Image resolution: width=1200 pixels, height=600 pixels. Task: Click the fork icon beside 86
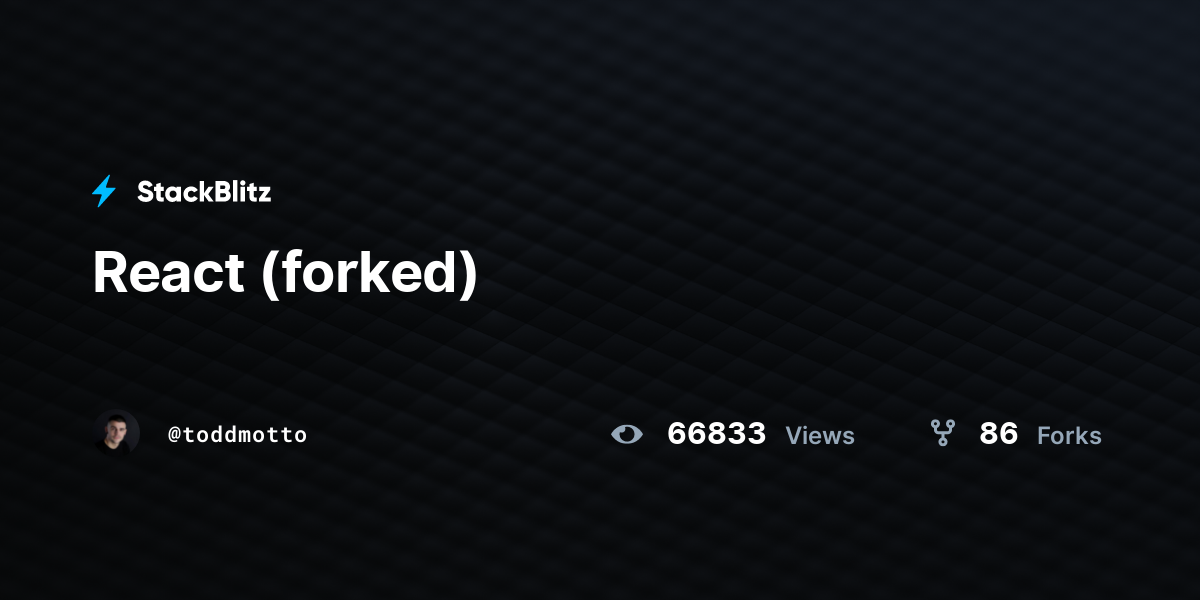942,433
